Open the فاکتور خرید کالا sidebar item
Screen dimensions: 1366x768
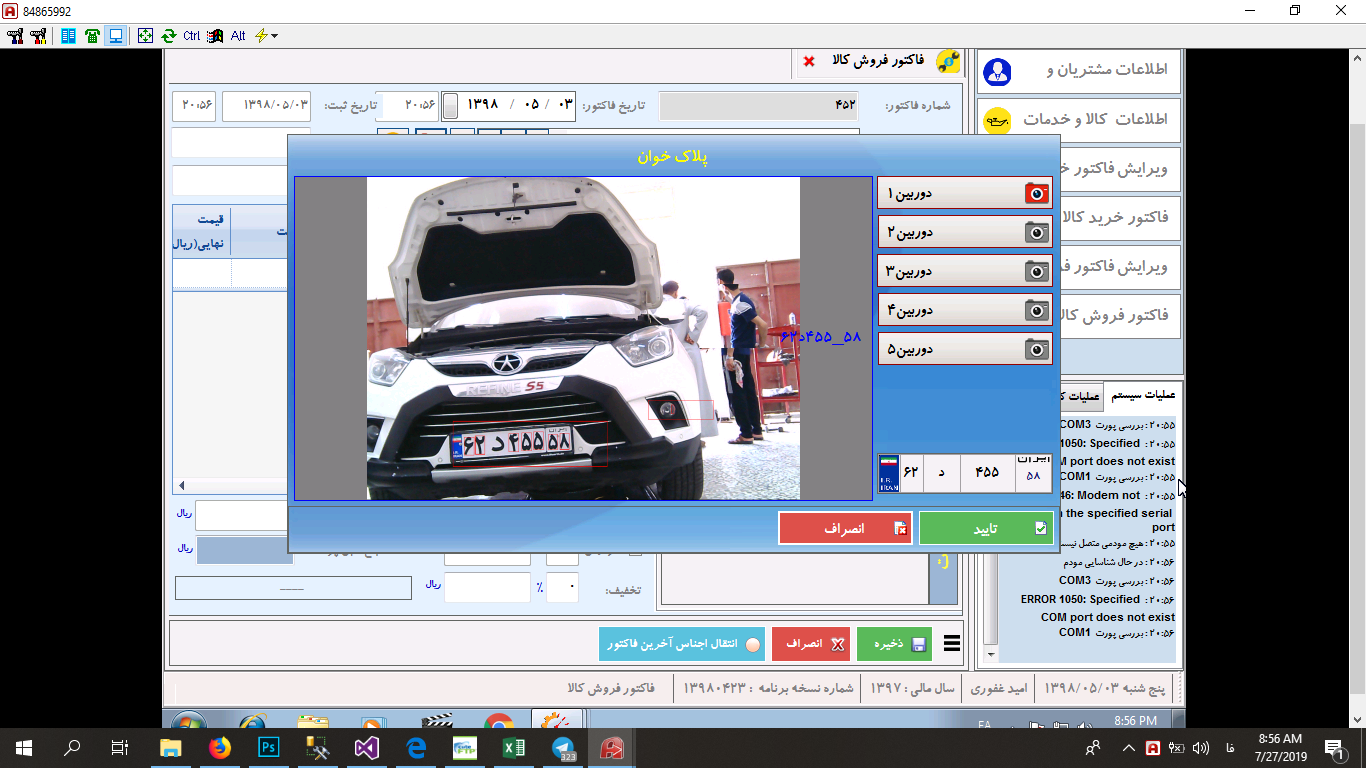[1120, 217]
